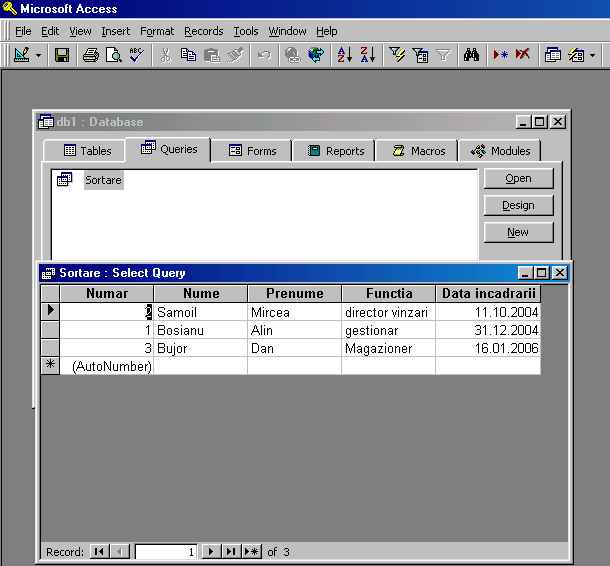Open Print Preview from toolbar
The width and height of the screenshot is (610, 566).
[x=114, y=56]
